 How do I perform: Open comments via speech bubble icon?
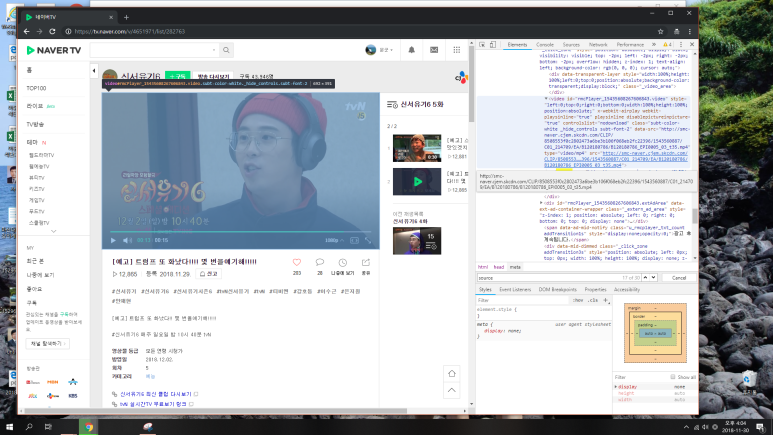(319, 262)
